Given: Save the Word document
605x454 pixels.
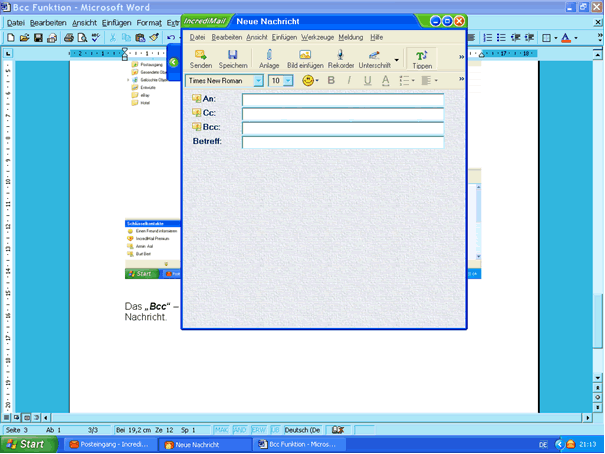Looking at the screenshot, I should 38,37.
